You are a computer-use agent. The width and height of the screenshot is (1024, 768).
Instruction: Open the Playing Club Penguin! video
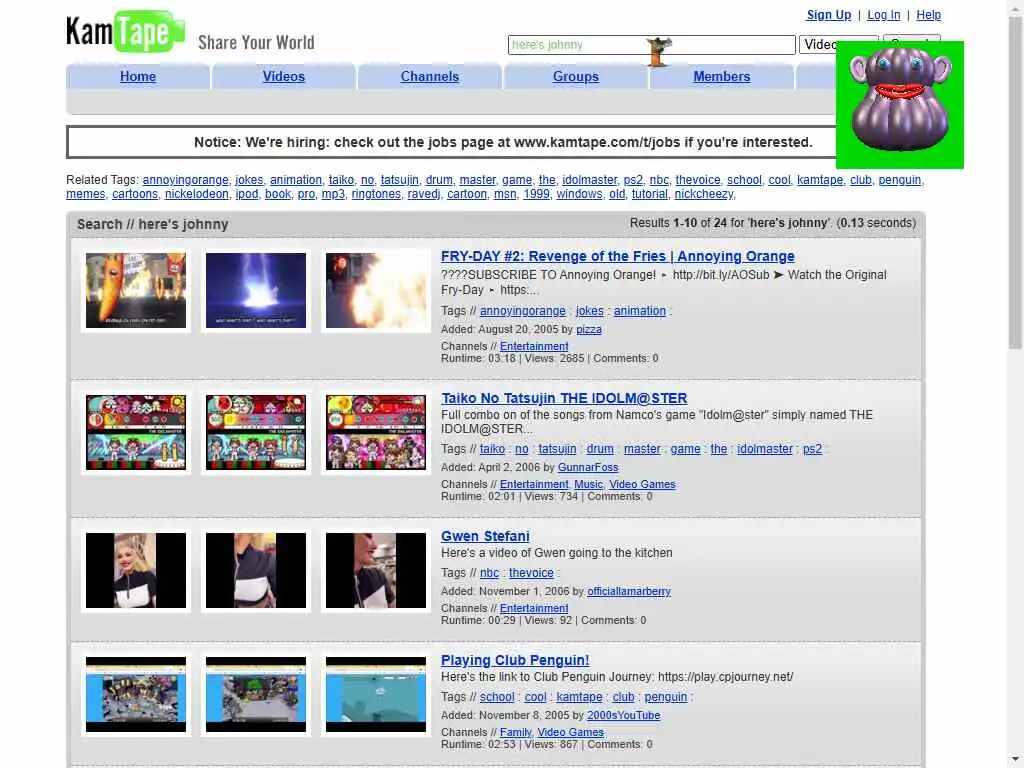tap(515, 660)
